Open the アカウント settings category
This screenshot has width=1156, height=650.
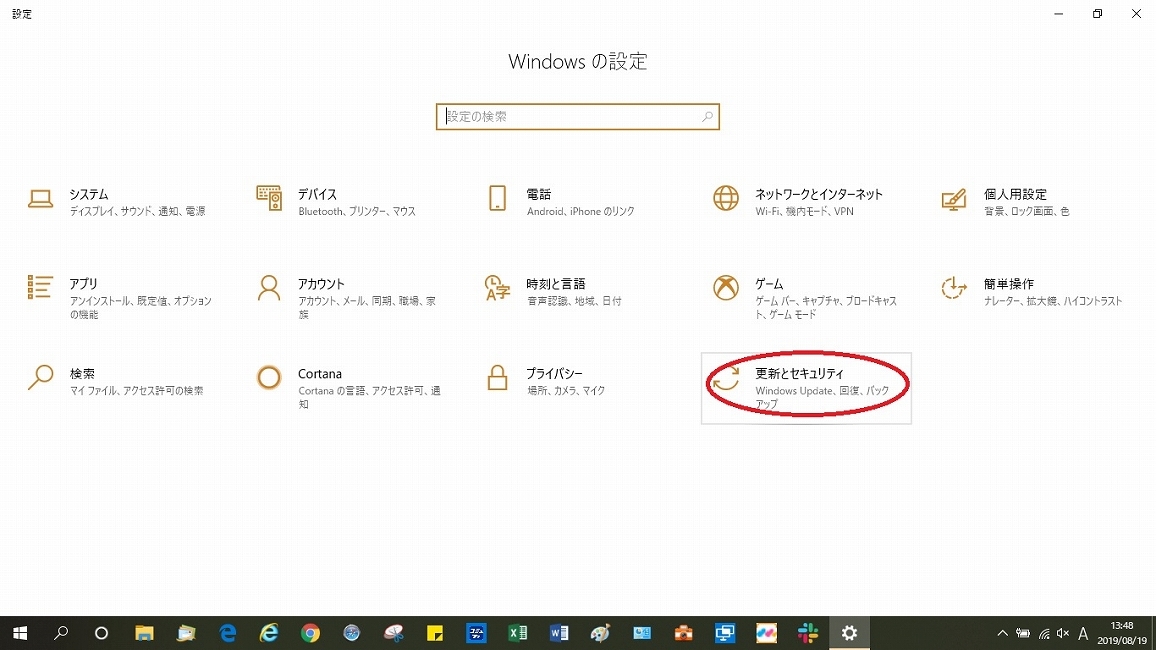347,298
